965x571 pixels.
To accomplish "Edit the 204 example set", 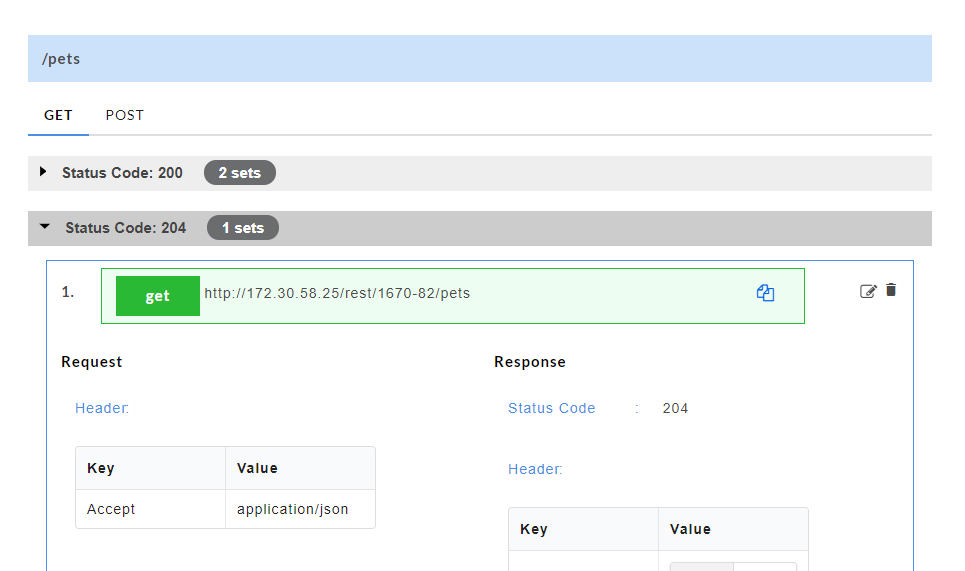I will point(868,291).
